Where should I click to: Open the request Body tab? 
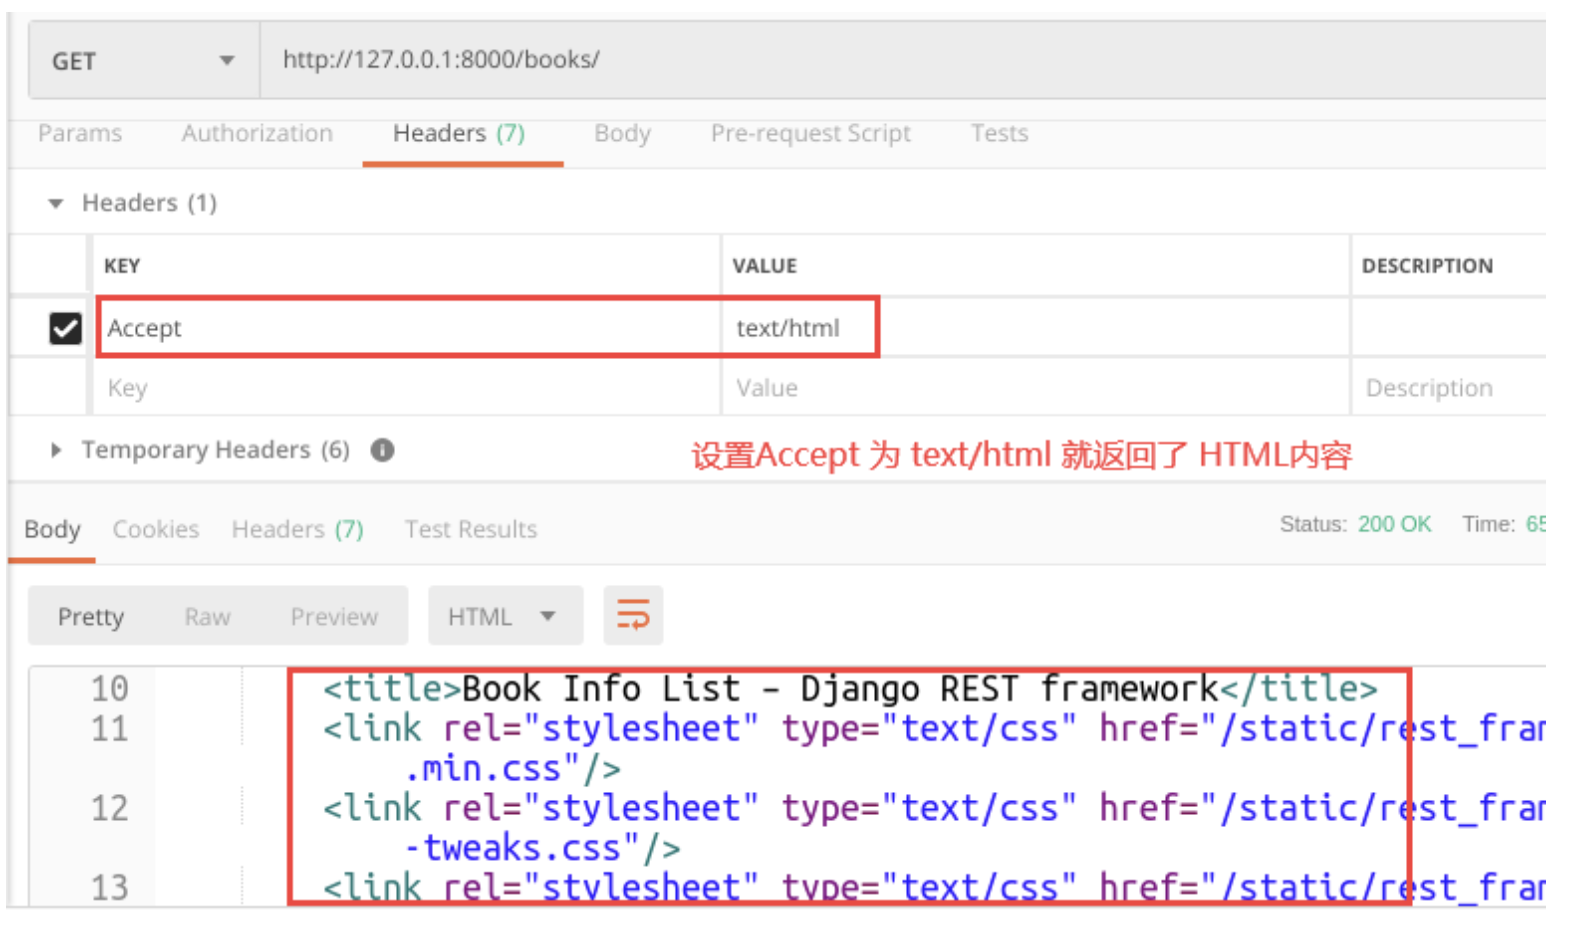coord(622,133)
